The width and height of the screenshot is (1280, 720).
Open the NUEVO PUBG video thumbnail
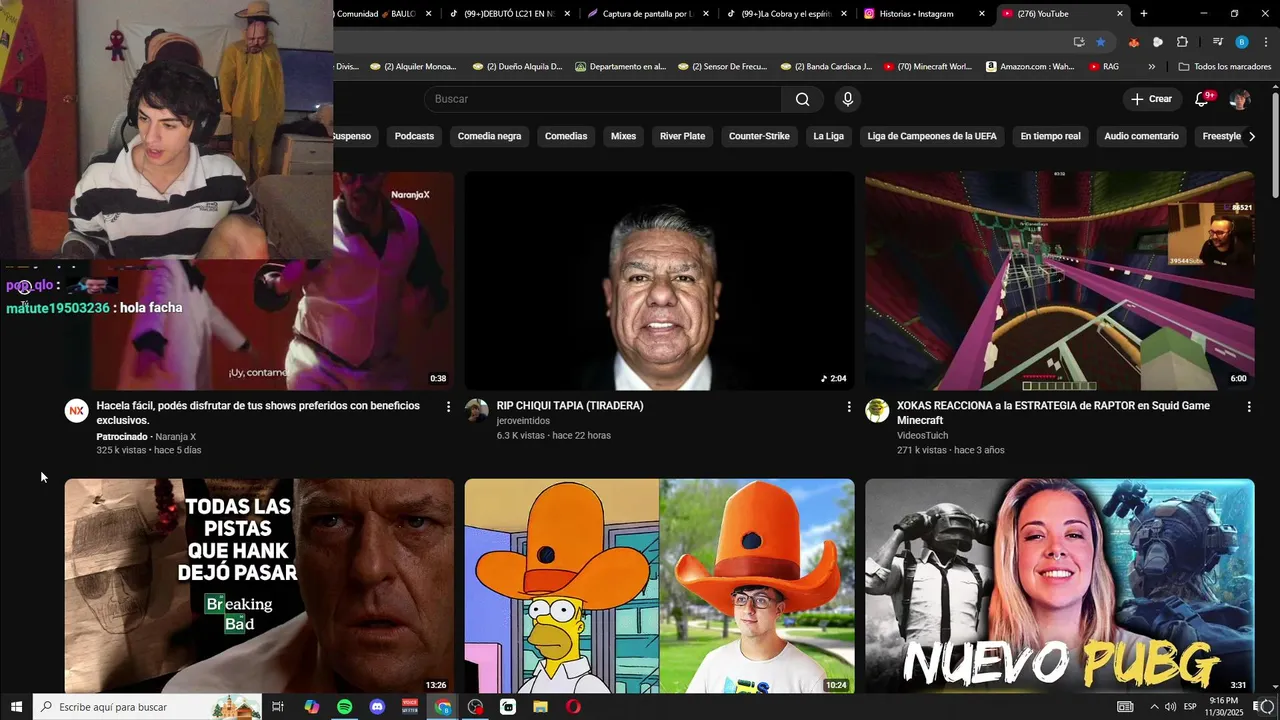click(x=1059, y=586)
